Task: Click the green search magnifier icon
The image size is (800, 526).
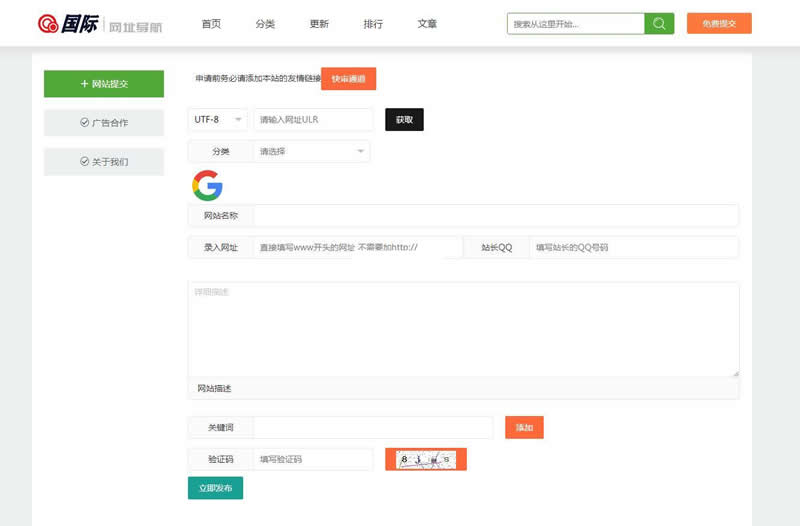Action: tap(659, 23)
